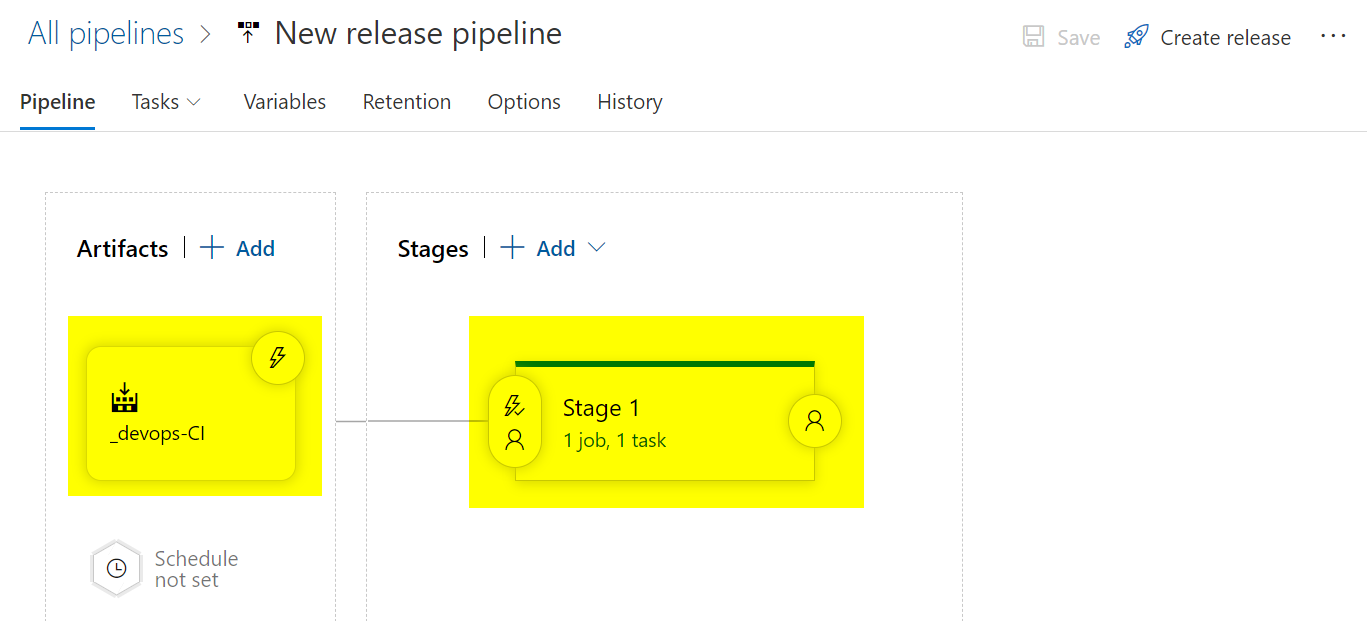Open the Schedule not set label

click(x=196, y=569)
